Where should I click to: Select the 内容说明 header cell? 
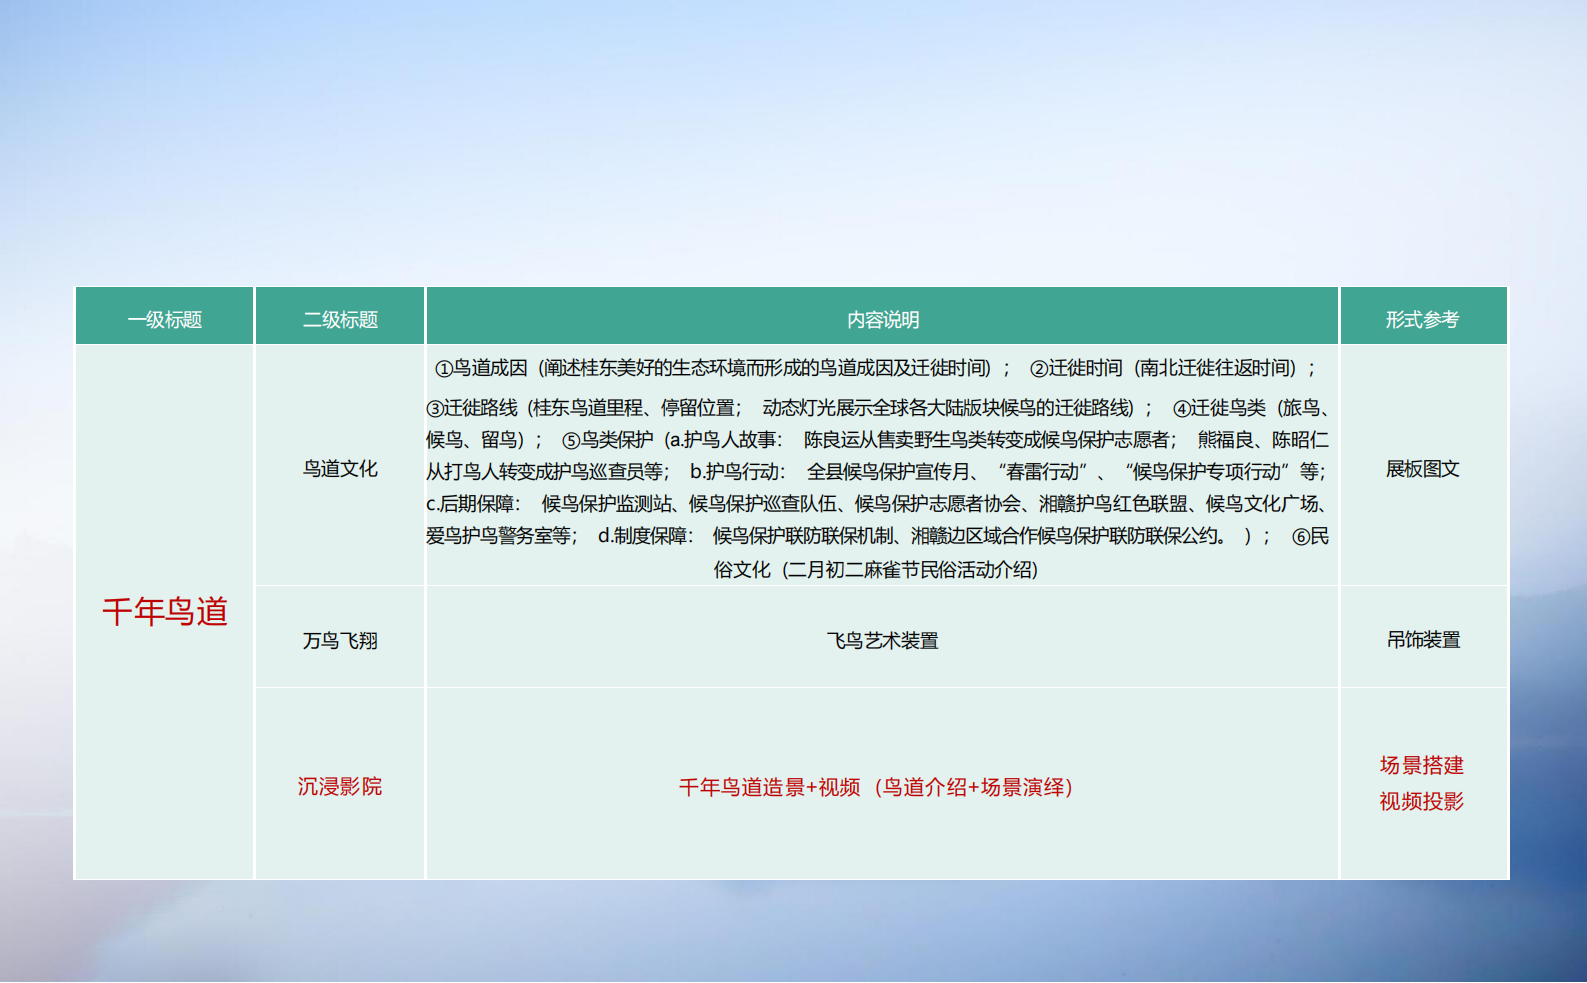tap(882, 318)
